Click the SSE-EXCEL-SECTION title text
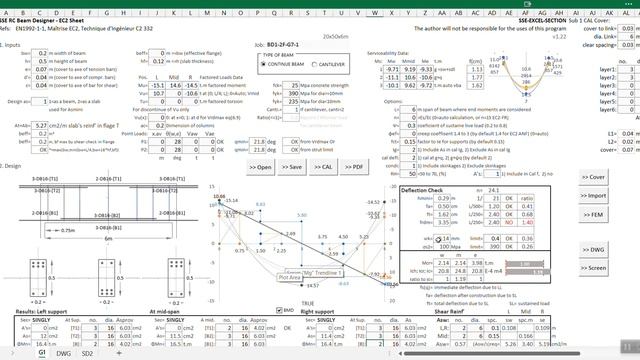Image resolution: width=640 pixels, height=360 pixels. (542, 20)
